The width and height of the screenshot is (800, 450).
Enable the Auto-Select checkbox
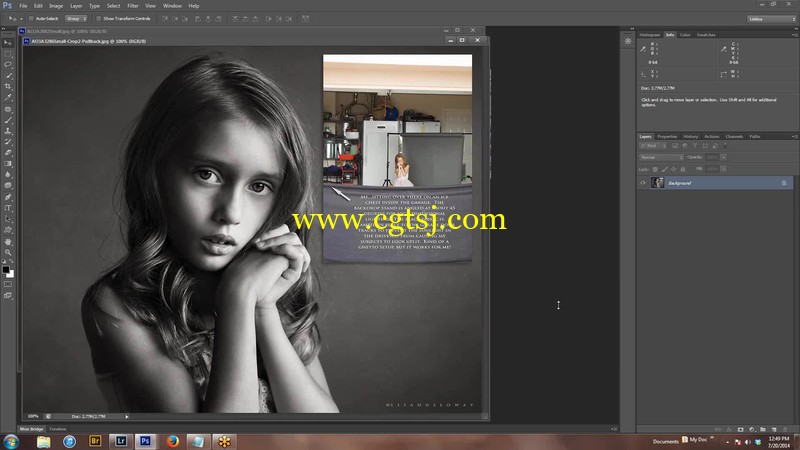click(31, 19)
